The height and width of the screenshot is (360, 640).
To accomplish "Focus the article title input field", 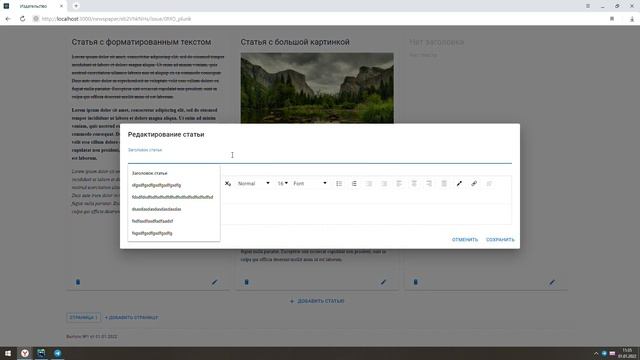I will 320,156.
